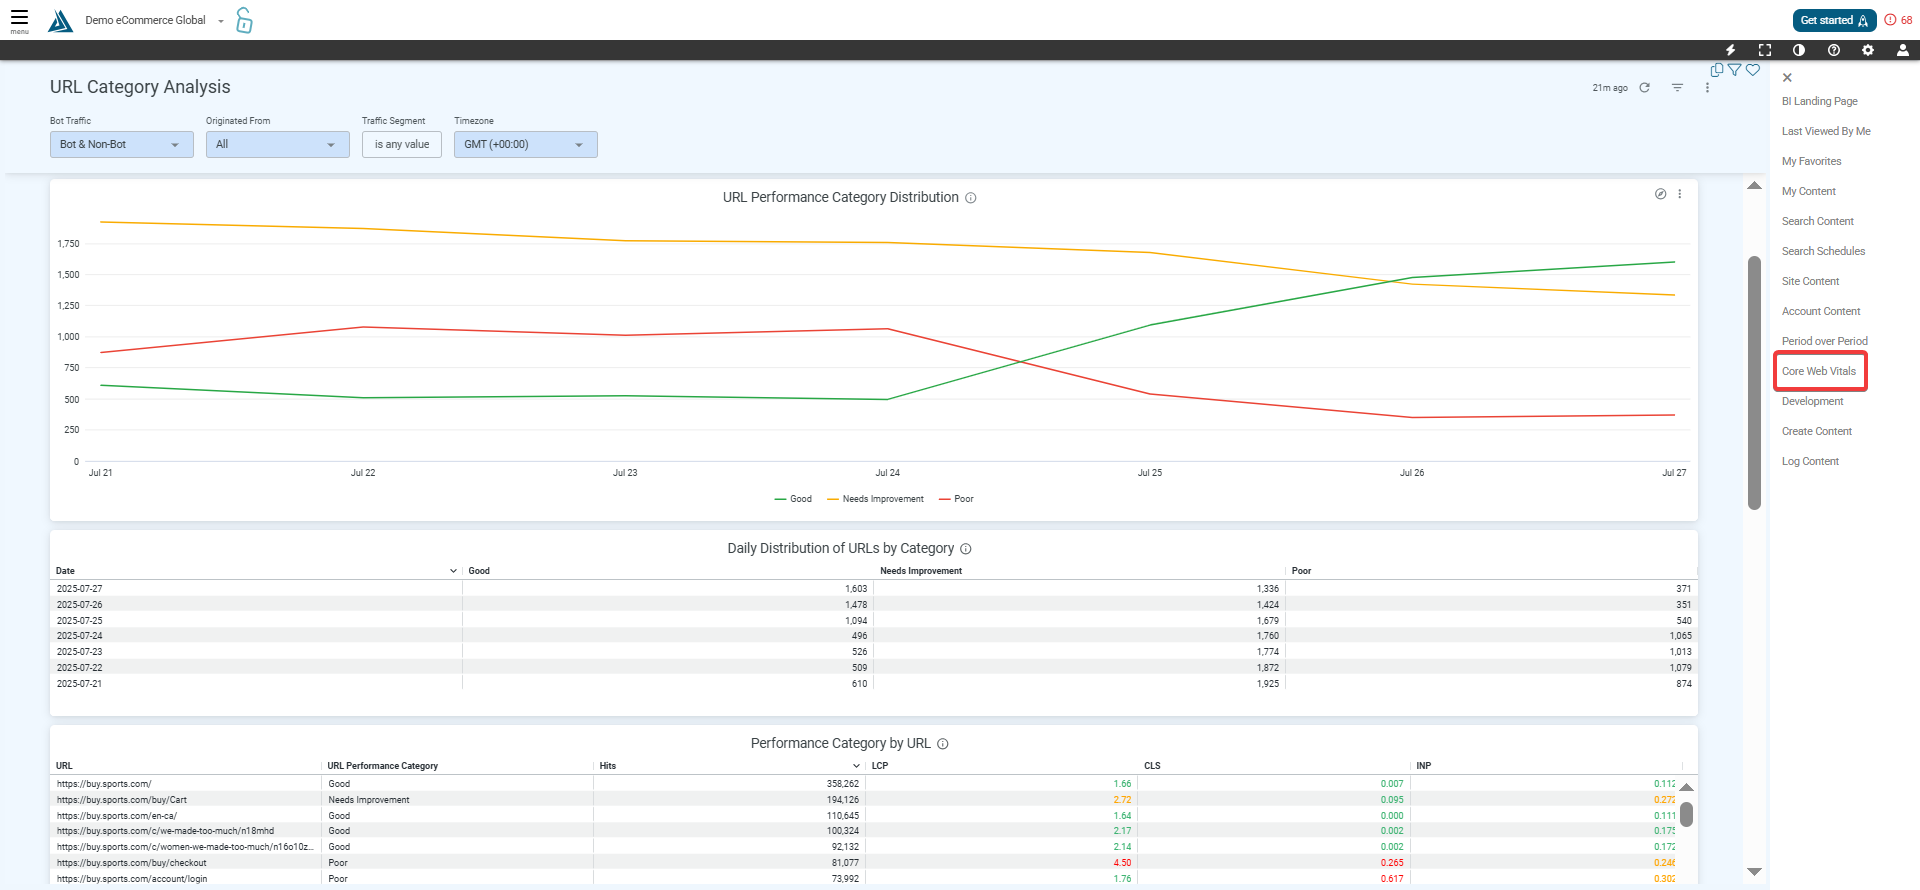Open settings gear in dark toolbar
Viewport: 1920px width, 890px height.
tap(1867, 50)
